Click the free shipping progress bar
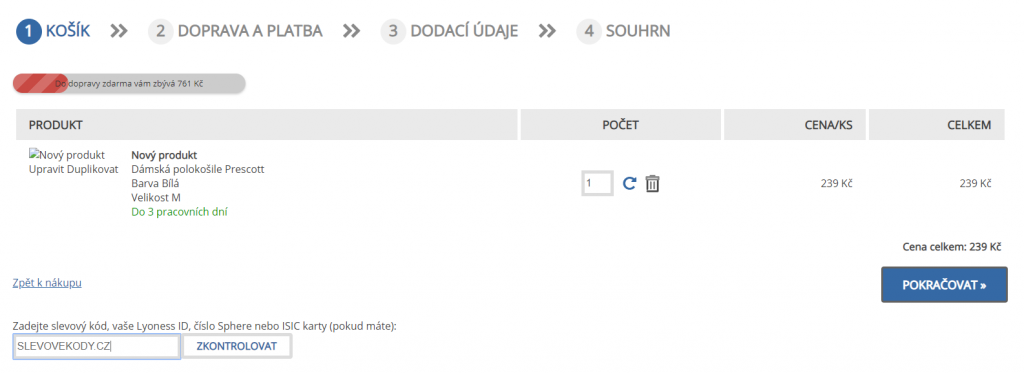This screenshot has height=373, width=1024. click(x=129, y=84)
